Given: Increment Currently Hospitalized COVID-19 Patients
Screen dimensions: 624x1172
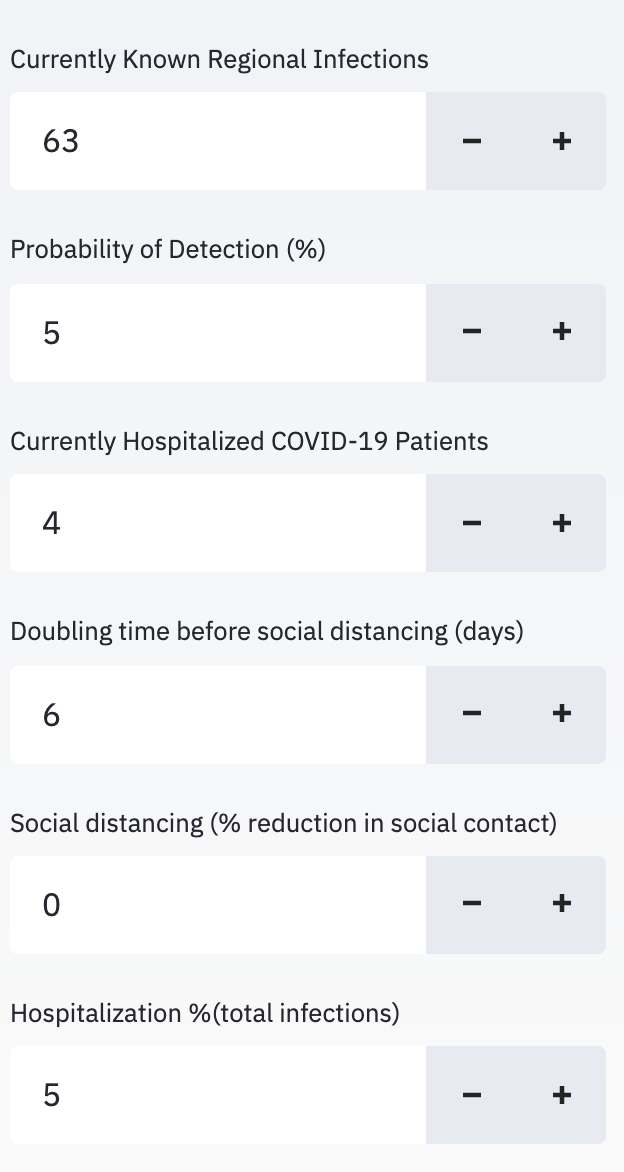Looking at the screenshot, I should click(561, 523).
